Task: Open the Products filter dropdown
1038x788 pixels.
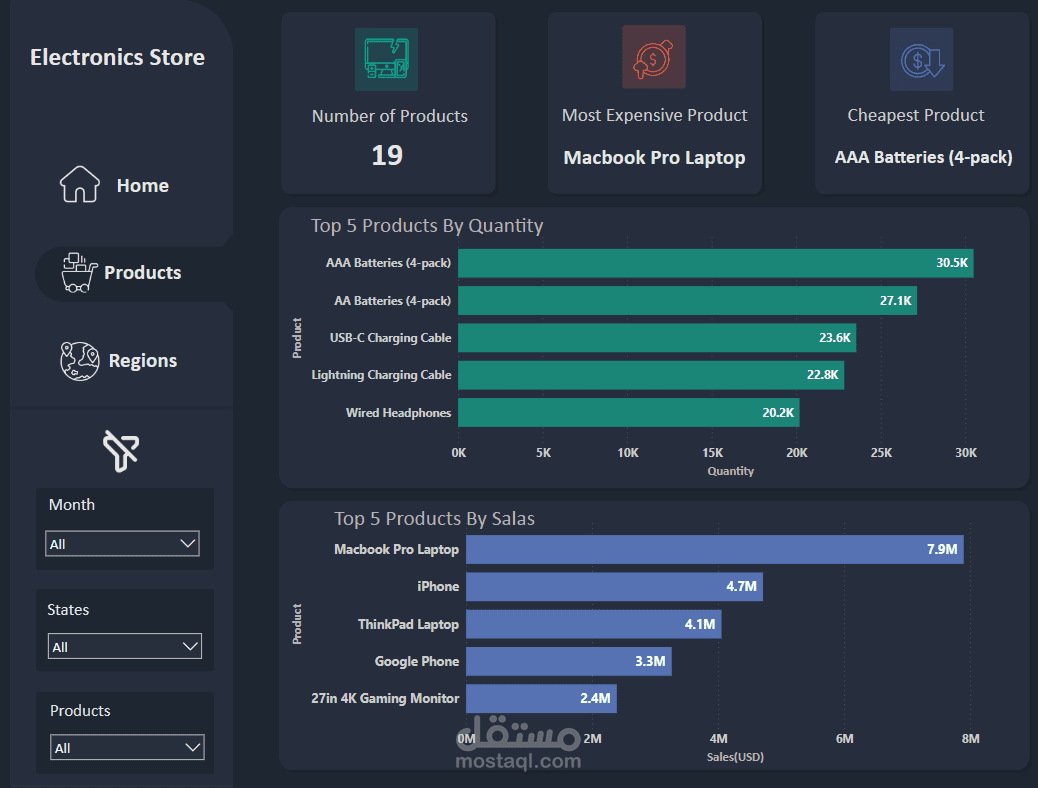Action: point(127,747)
